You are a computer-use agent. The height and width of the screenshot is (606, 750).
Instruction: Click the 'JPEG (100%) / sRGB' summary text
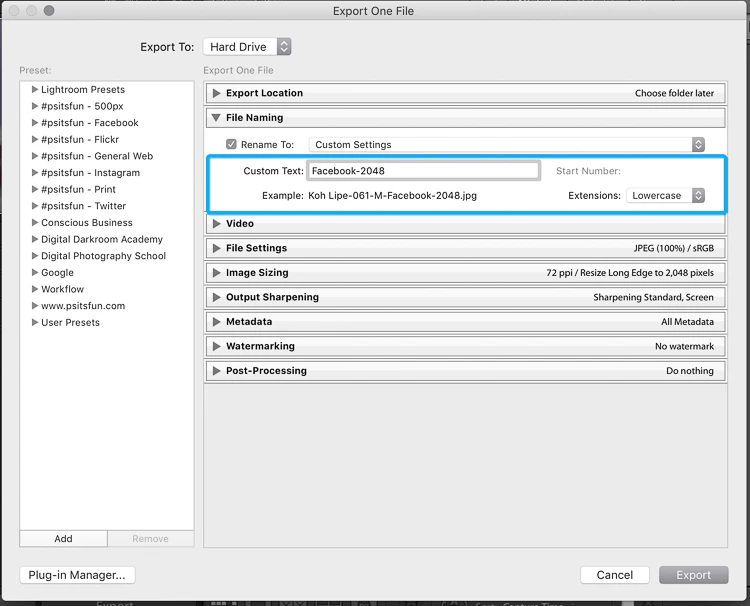click(674, 248)
